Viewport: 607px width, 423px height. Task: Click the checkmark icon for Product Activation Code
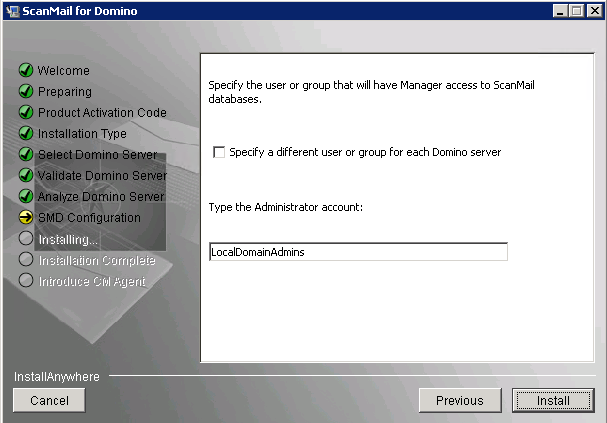tap(27, 113)
